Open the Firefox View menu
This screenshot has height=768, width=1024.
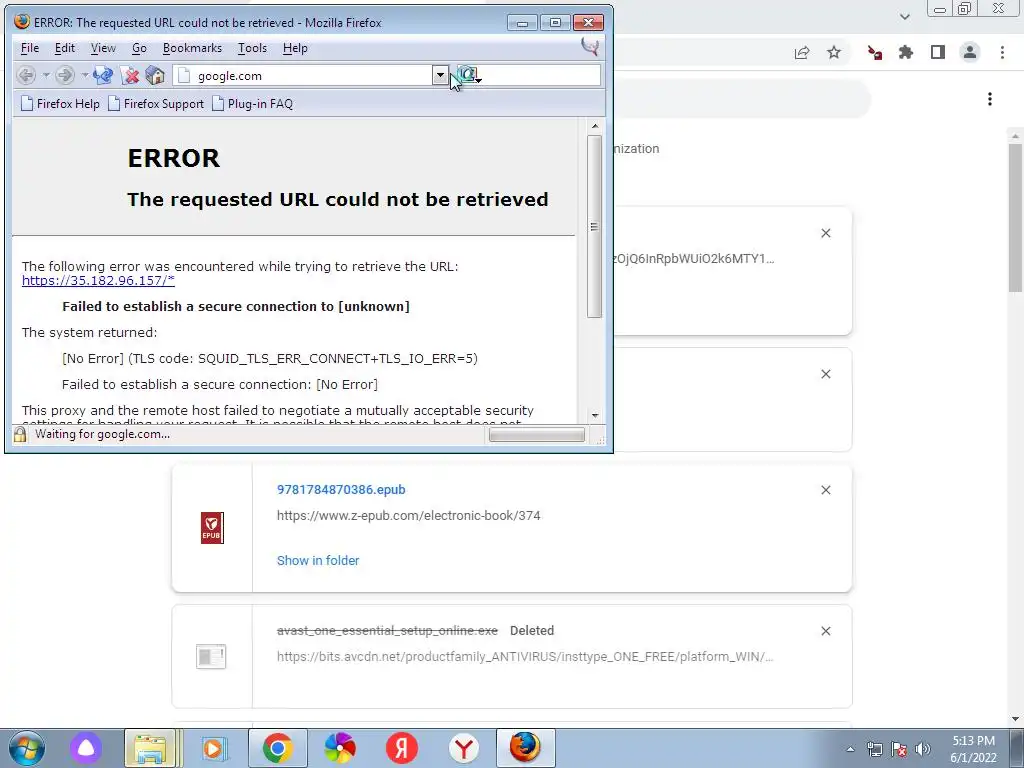pyautogui.click(x=103, y=48)
